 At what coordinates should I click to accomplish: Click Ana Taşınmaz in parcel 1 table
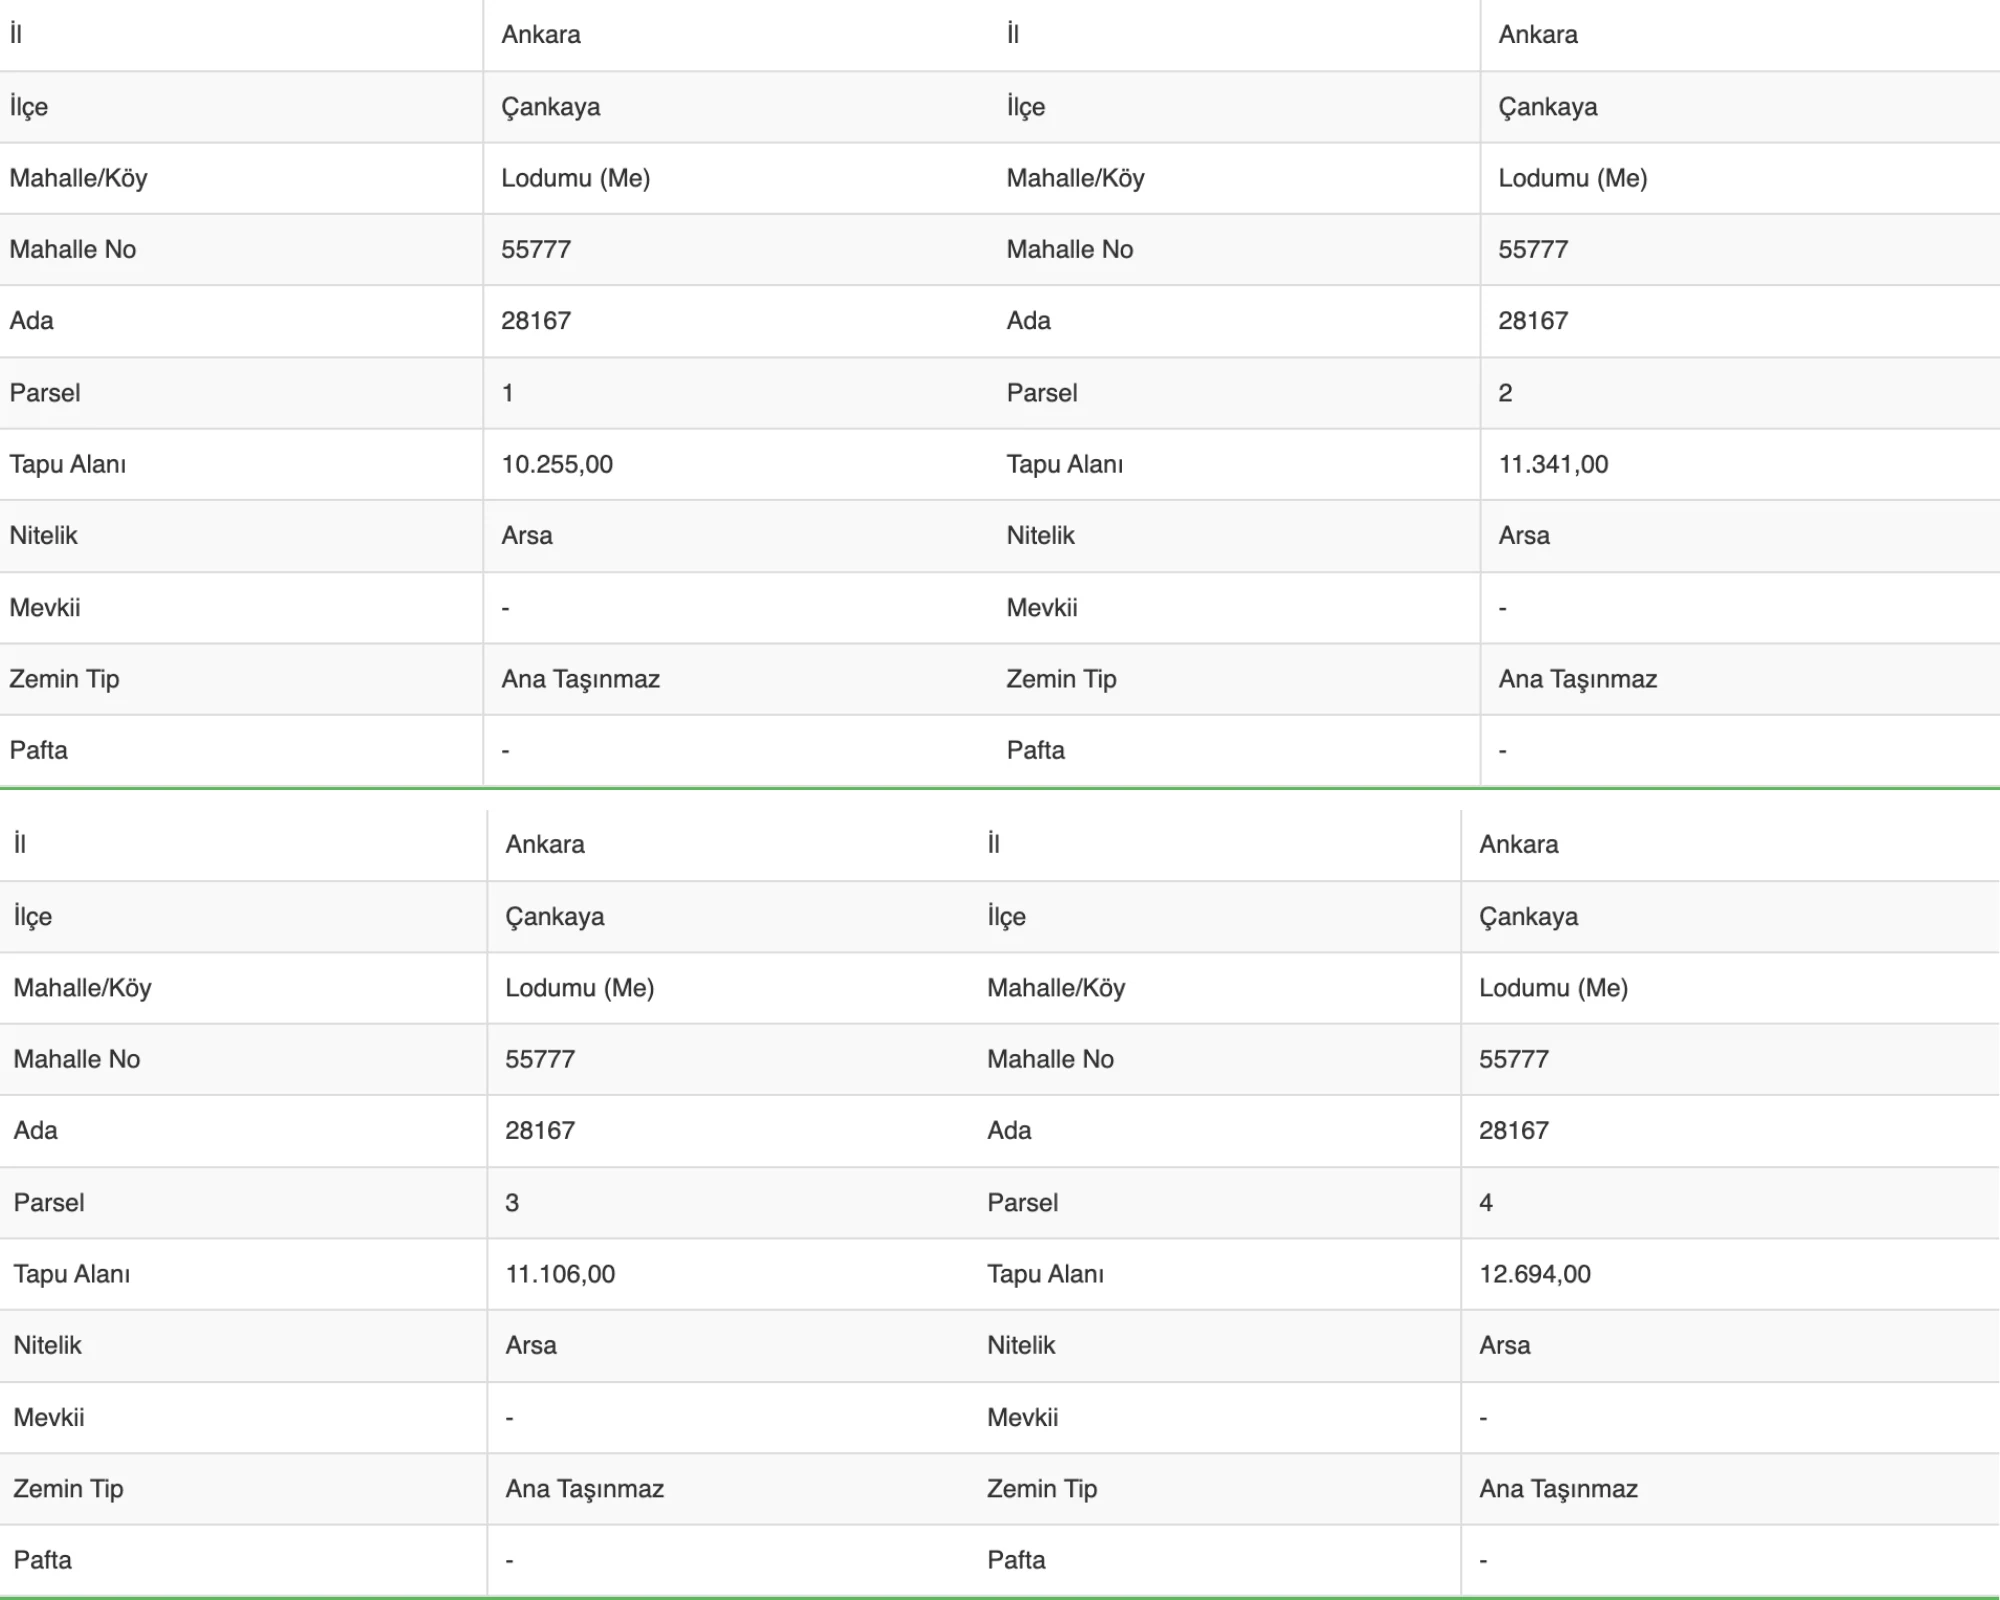[580, 679]
